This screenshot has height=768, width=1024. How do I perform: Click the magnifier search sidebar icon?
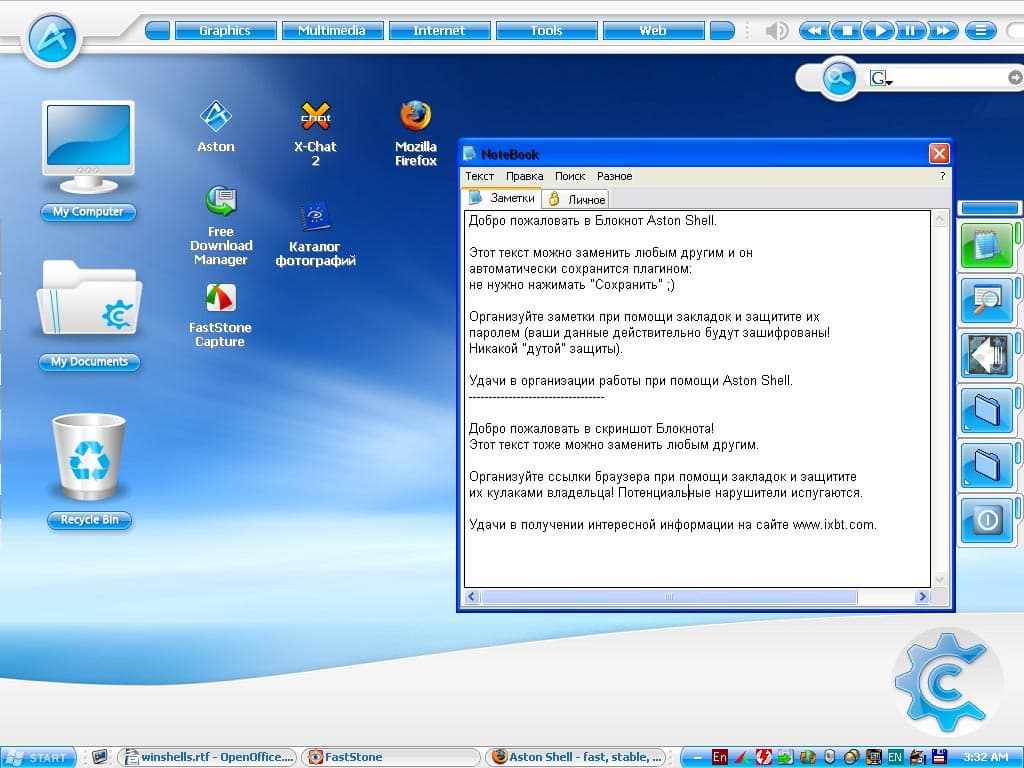click(x=987, y=300)
